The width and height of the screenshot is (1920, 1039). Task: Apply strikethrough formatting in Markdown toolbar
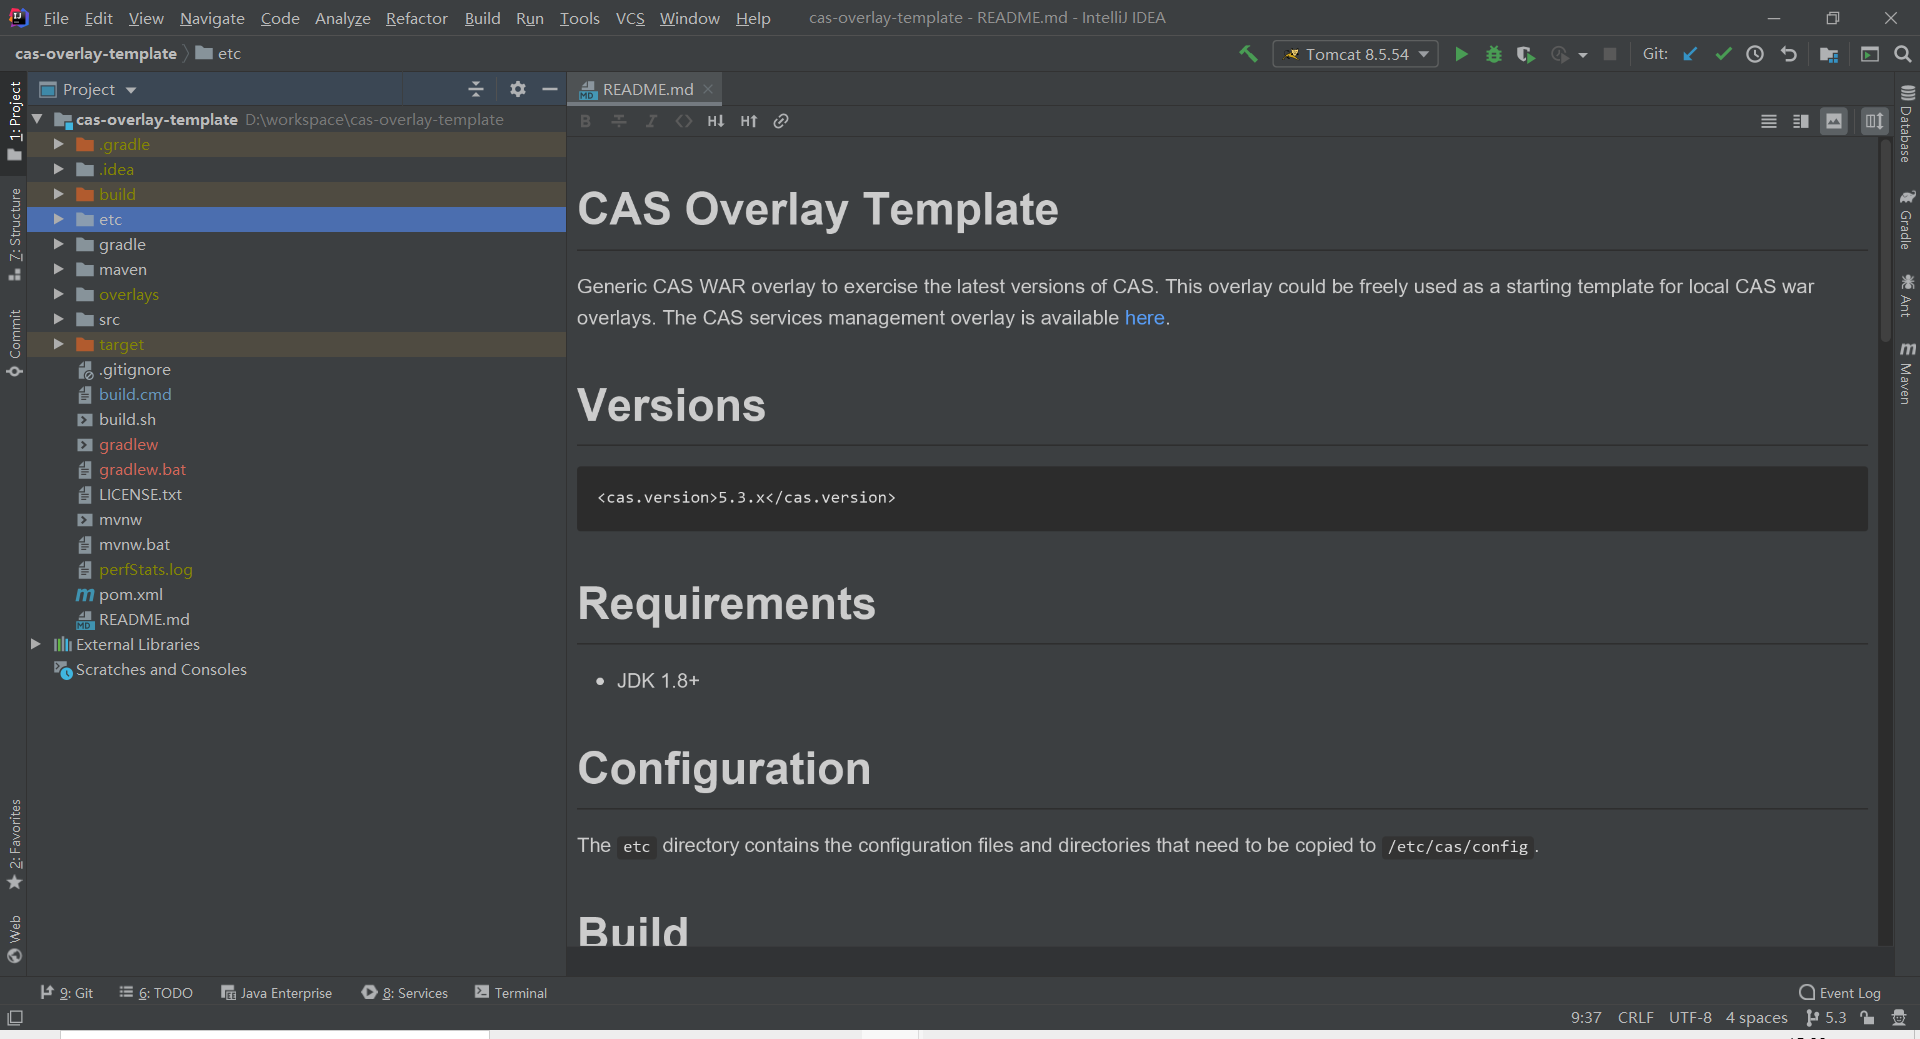pyautogui.click(x=619, y=121)
